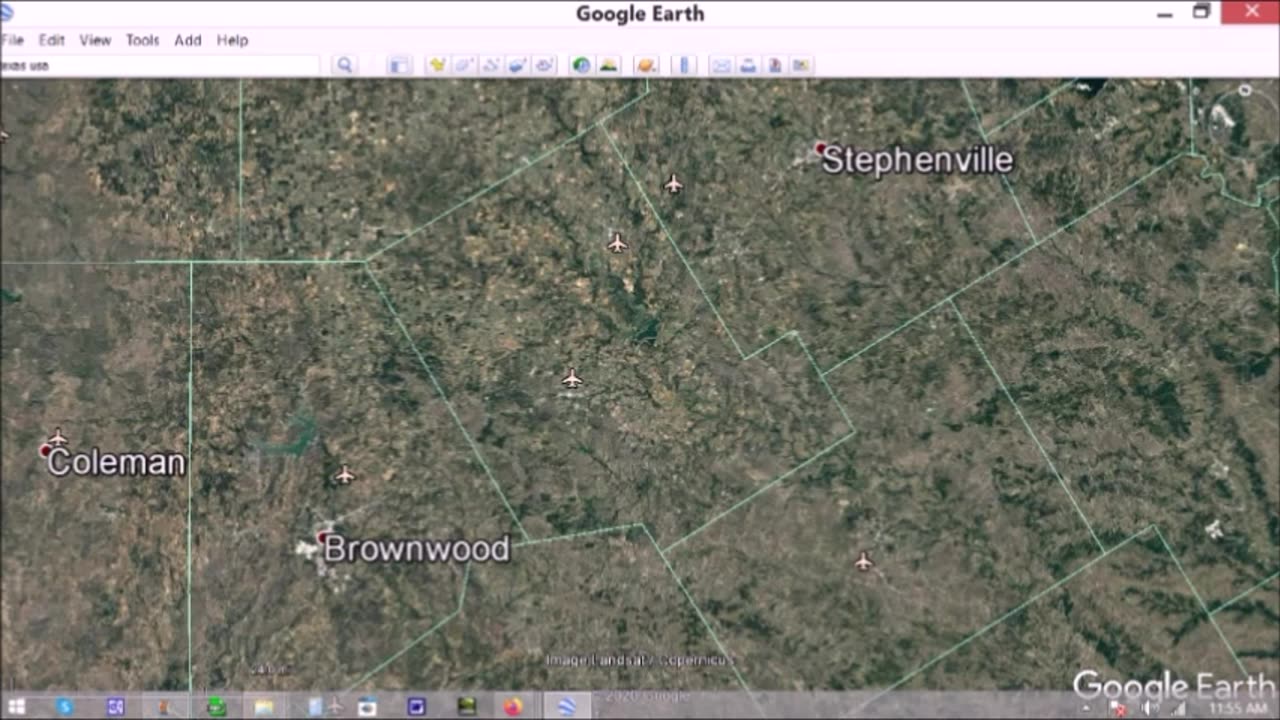Show hidden system tray icons arrow
This screenshot has width=1280, height=720.
coord(1087,708)
